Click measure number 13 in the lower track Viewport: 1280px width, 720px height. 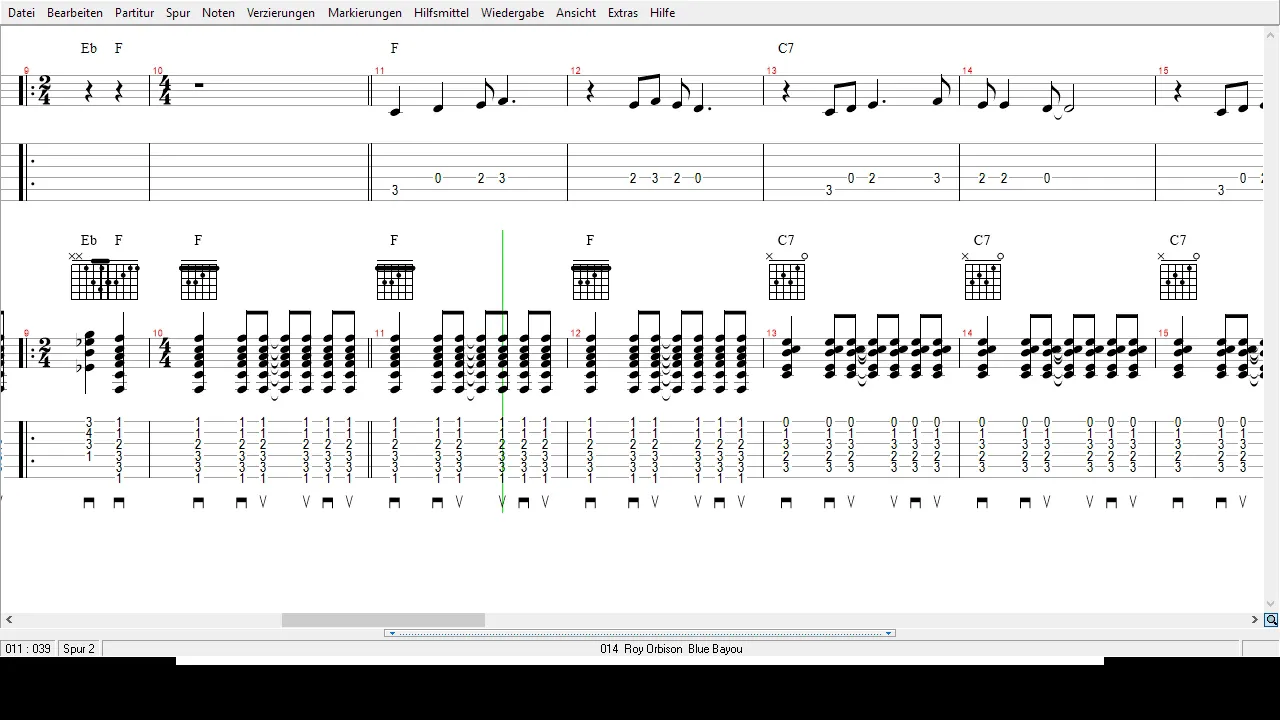(x=771, y=333)
